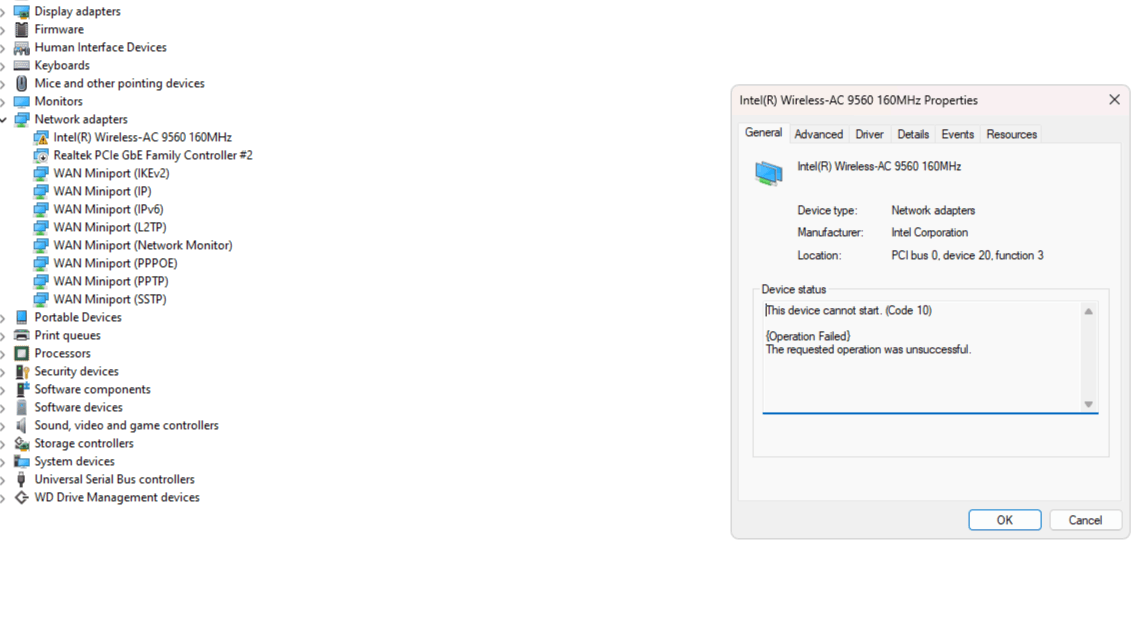Image resolution: width=1145 pixels, height=644 pixels.
Task: Click the Firmware category icon
Action: tap(22, 29)
